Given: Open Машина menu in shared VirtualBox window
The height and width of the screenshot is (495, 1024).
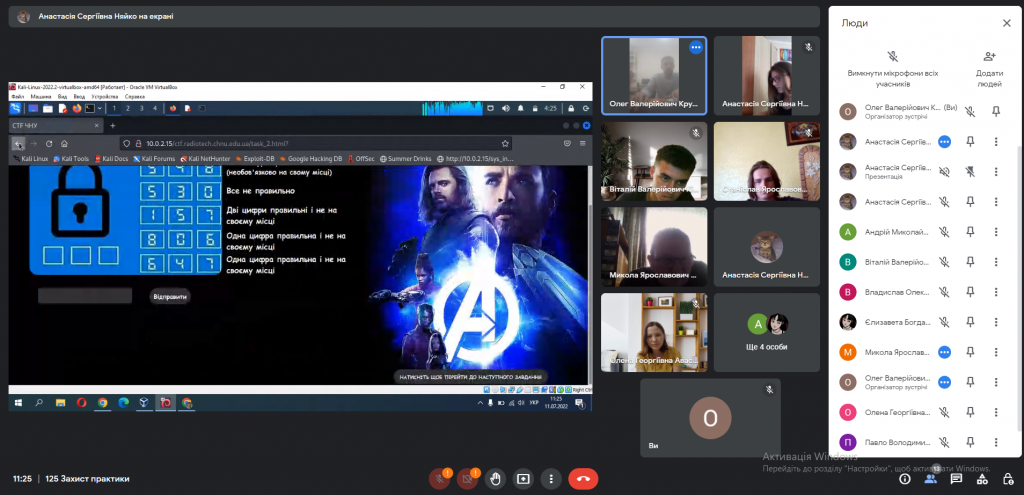Looking at the screenshot, I should click(x=40, y=97).
